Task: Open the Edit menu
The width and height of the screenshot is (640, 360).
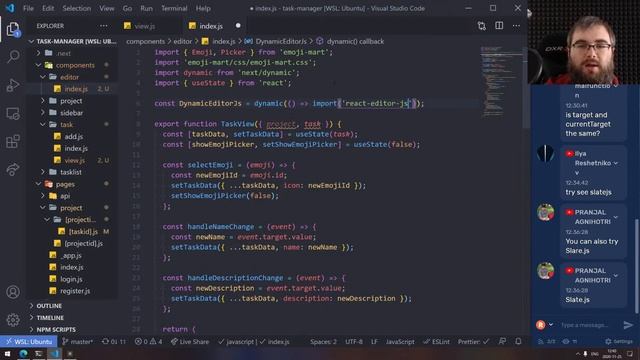Action: tap(48, 8)
